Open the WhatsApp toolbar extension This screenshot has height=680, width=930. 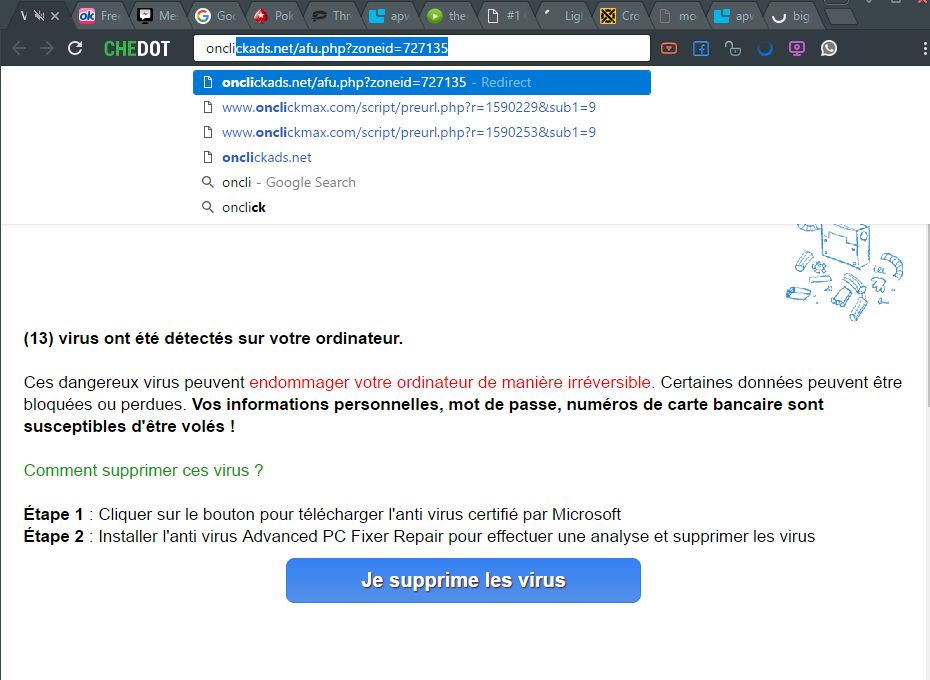829,48
